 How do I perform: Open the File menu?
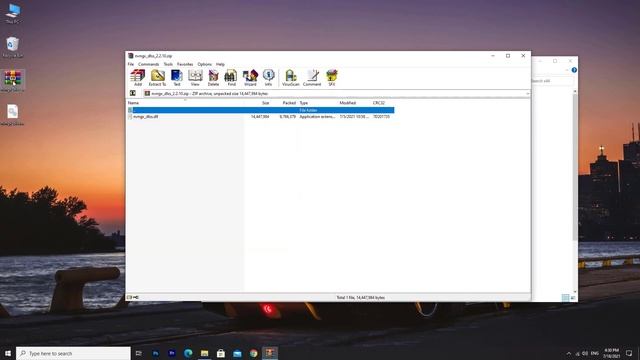[x=131, y=64]
